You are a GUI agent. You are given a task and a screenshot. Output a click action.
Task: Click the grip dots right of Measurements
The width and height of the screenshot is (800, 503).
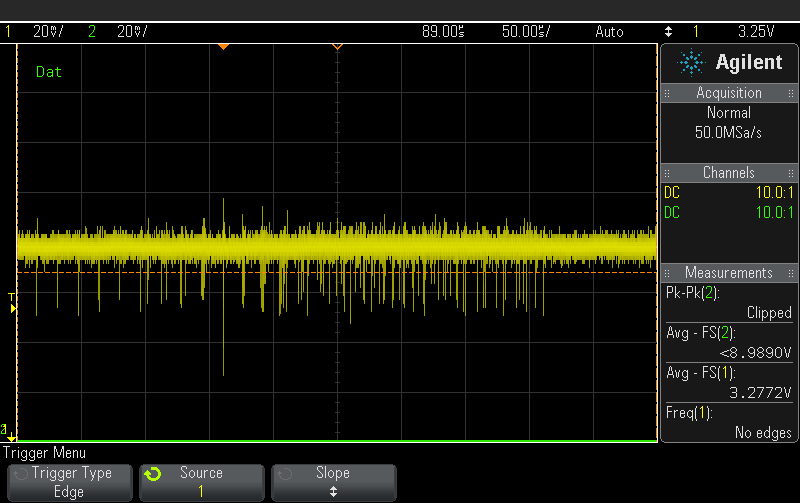coord(791,273)
